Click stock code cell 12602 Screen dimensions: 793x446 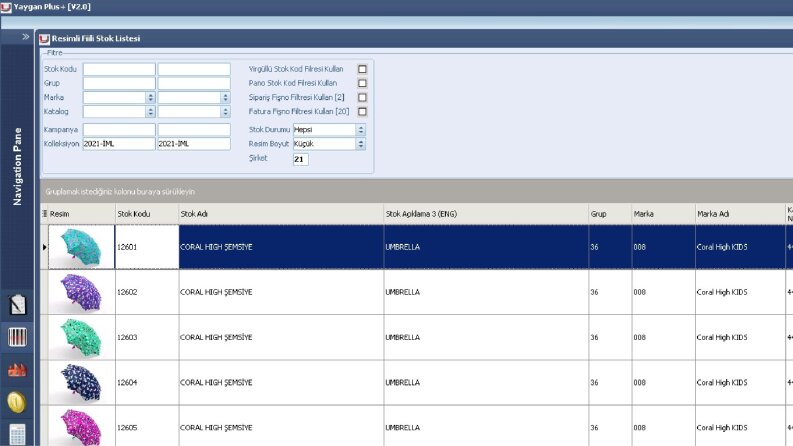[x=147, y=292]
